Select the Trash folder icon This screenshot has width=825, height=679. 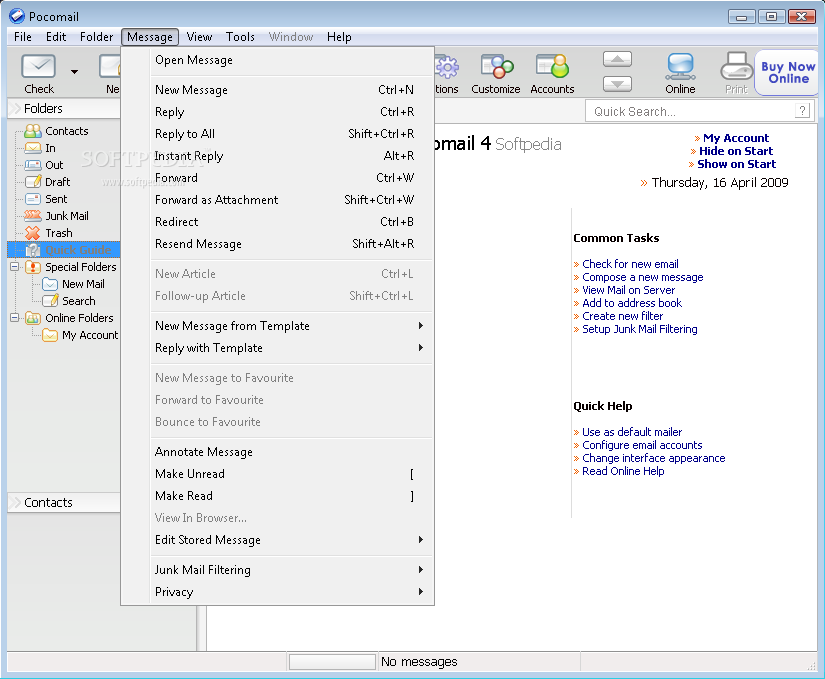click(33, 233)
